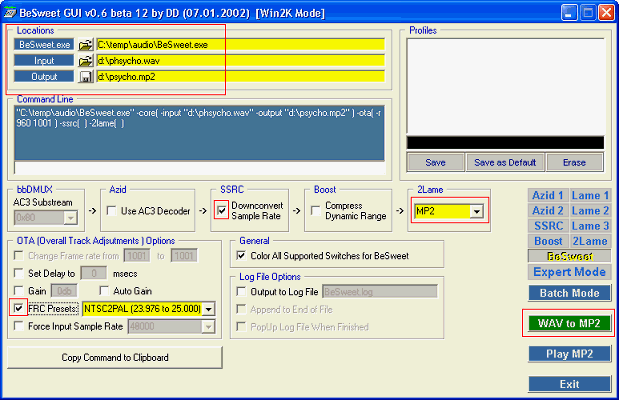Toggle the FRC Presets checkbox
Screen dimensions: 619x400
(x=19, y=308)
